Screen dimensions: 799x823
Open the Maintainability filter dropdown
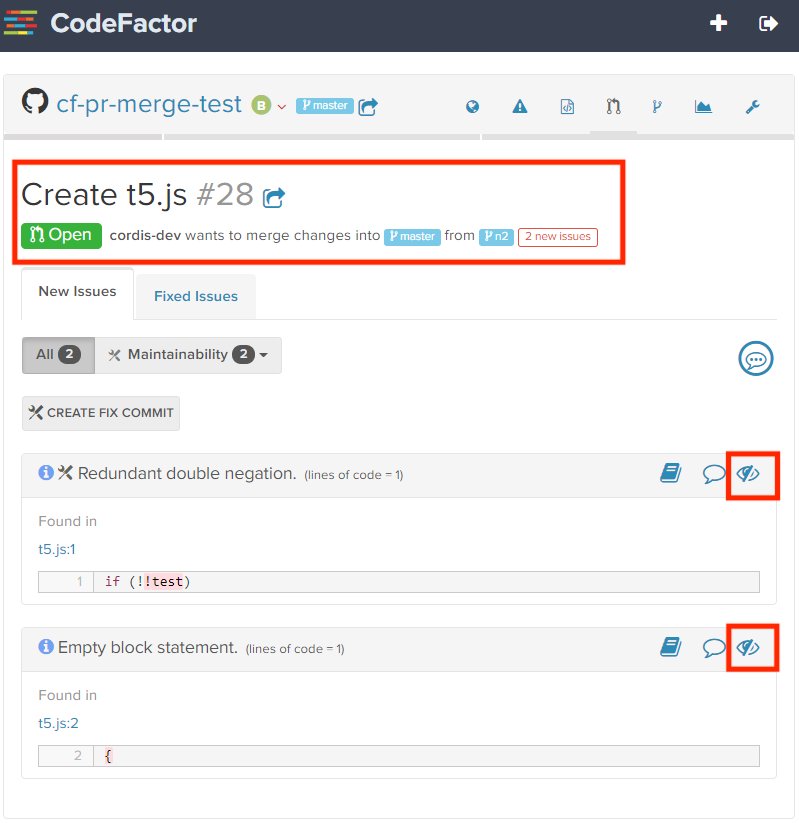click(188, 355)
